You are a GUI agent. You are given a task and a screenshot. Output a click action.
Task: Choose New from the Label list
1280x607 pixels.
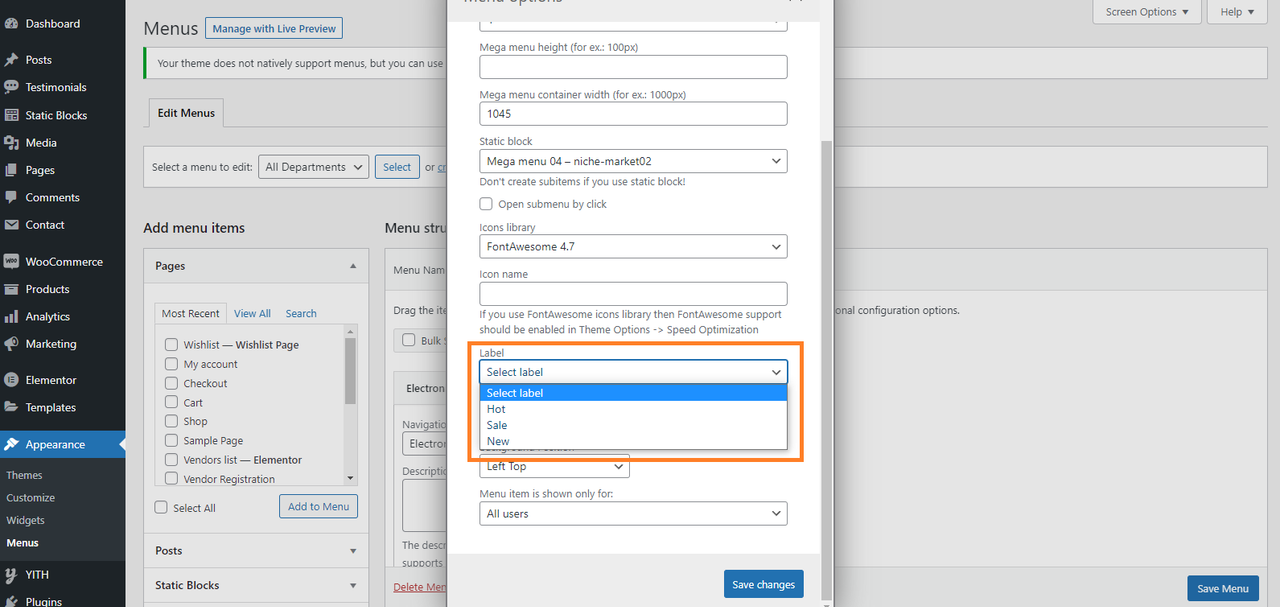(x=633, y=441)
